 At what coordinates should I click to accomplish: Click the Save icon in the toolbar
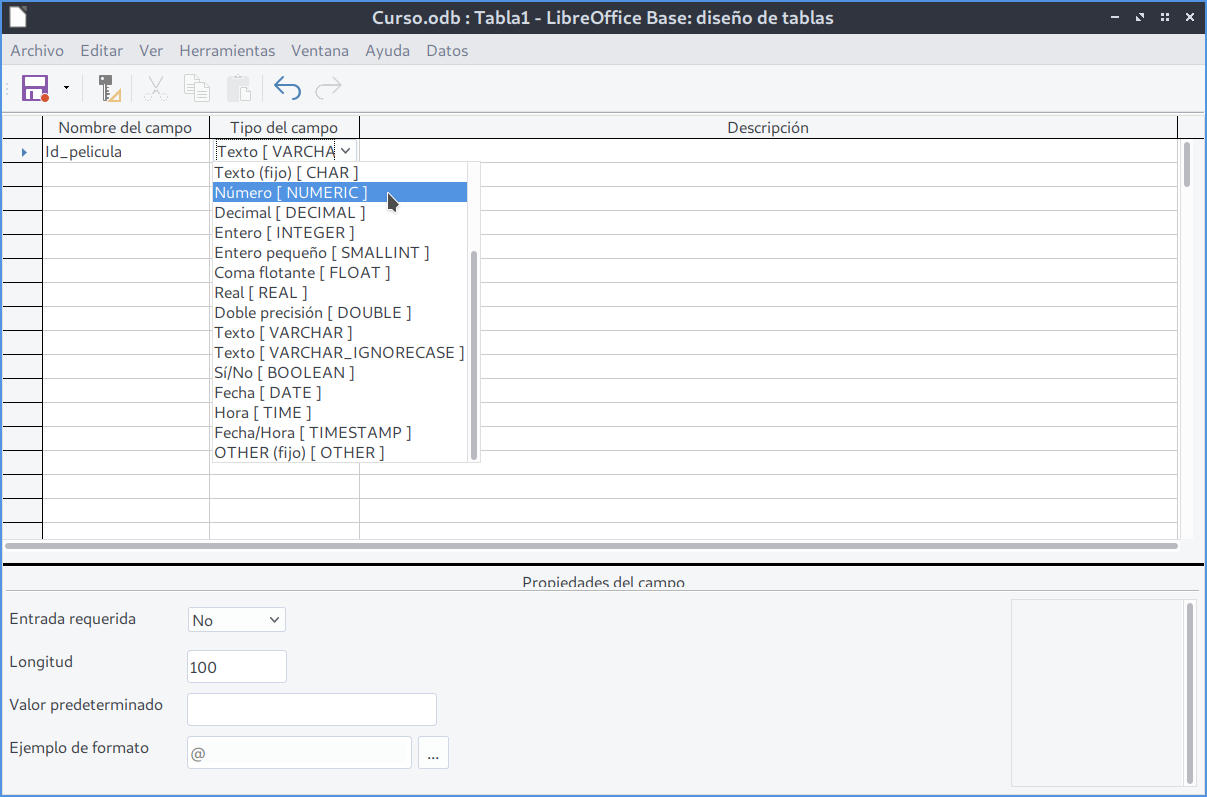tap(36, 88)
